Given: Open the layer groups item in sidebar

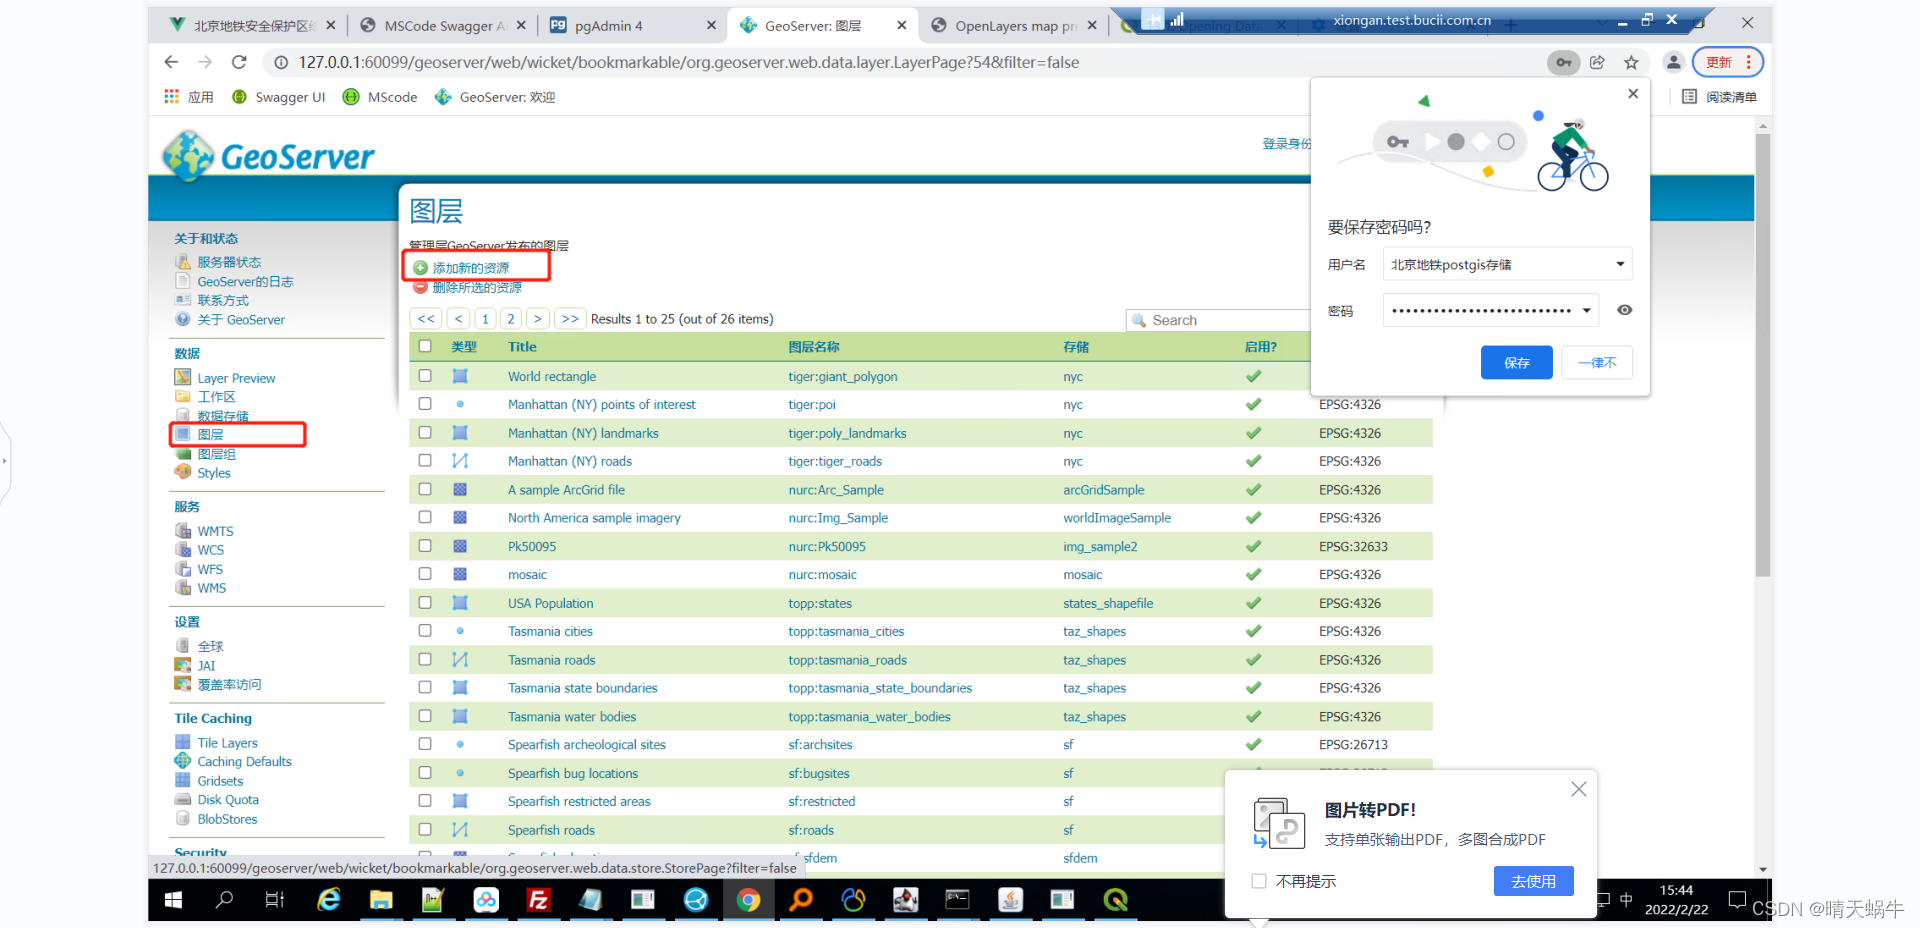Looking at the screenshot, I should (216, 454).
